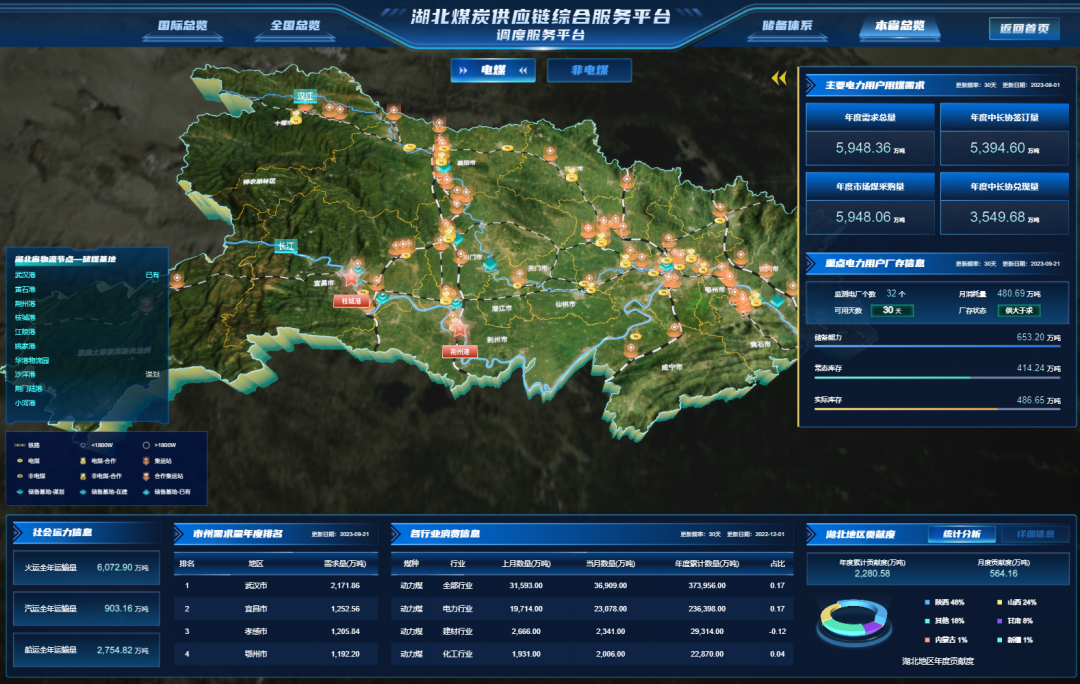Select 武汉港 in logistics node list
1080x684 pixels.
87,275
